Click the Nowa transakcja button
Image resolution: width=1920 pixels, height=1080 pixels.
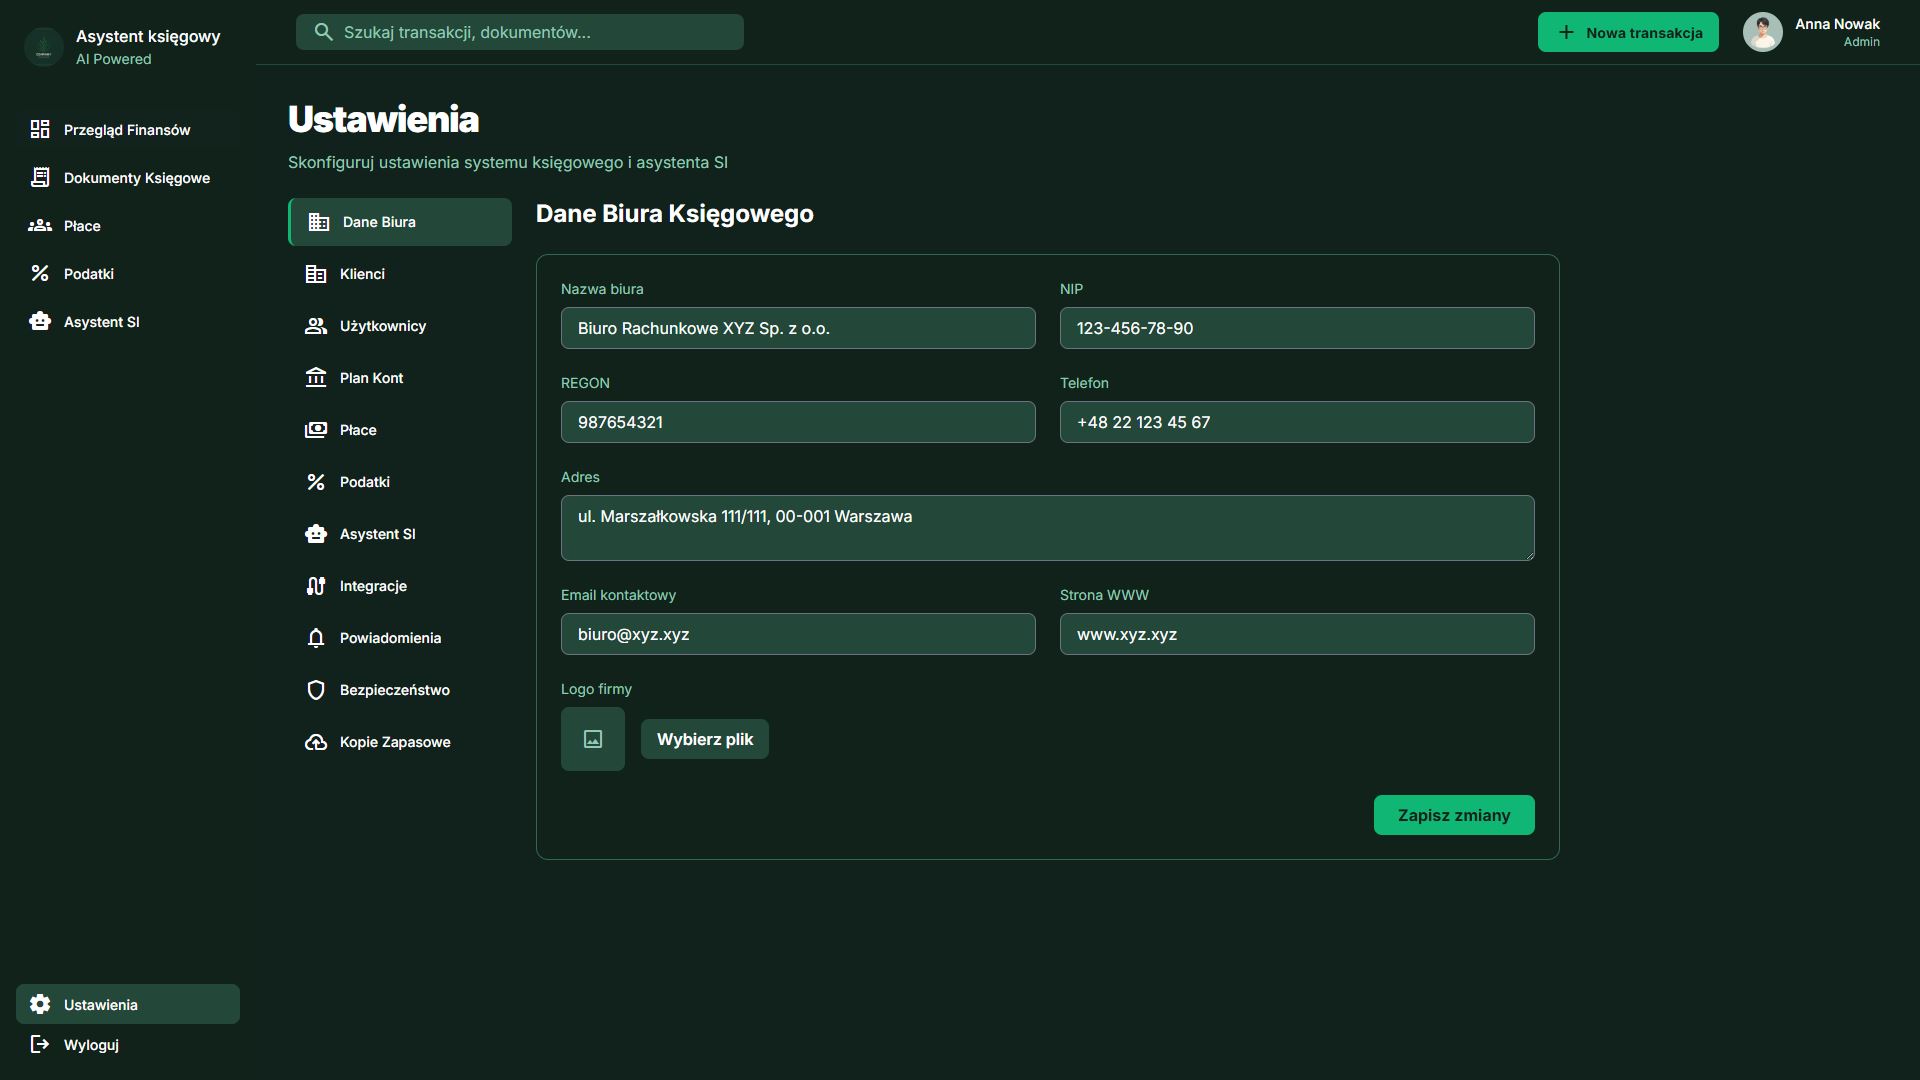[1628, 32]
